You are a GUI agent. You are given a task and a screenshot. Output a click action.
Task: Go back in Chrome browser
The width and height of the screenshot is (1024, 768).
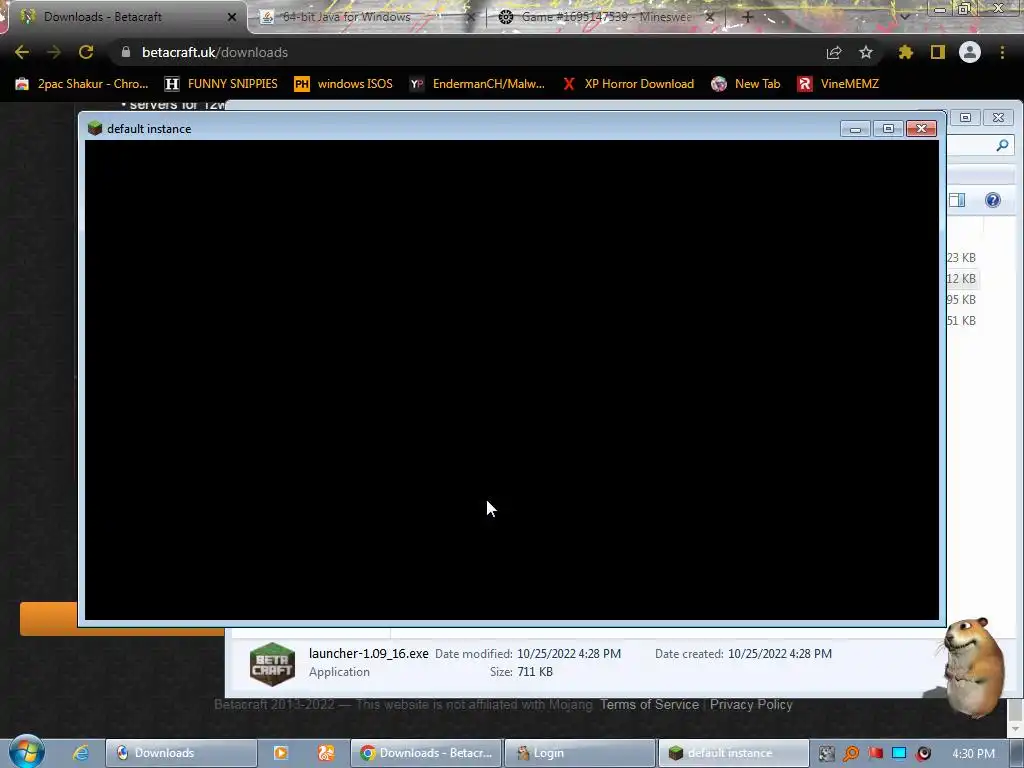[22, 52]
